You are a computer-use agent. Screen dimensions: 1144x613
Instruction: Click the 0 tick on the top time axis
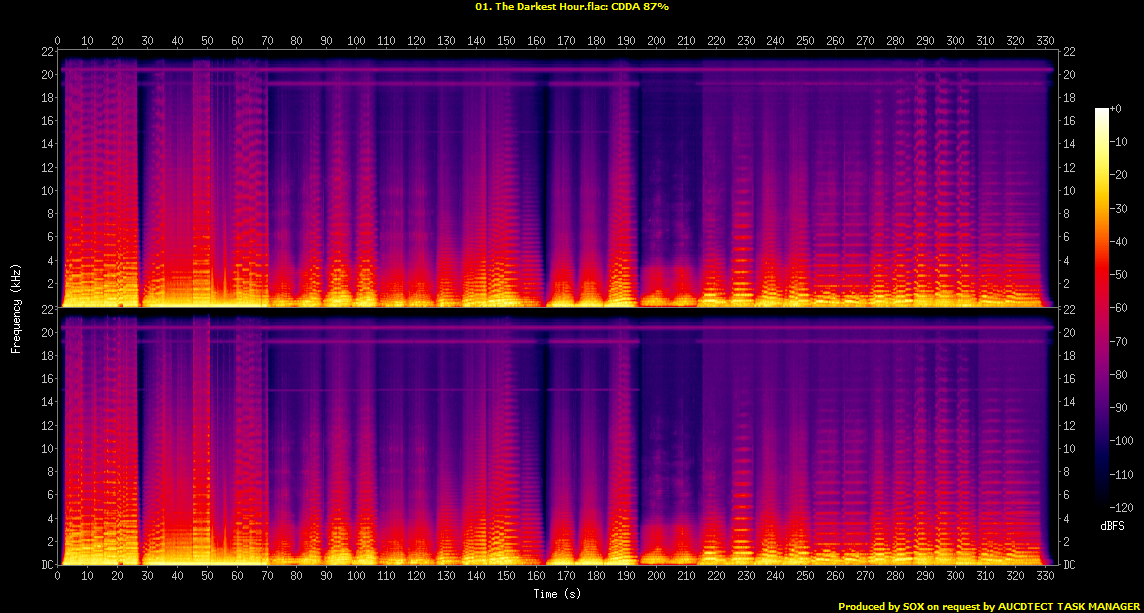tap(58, 41)
